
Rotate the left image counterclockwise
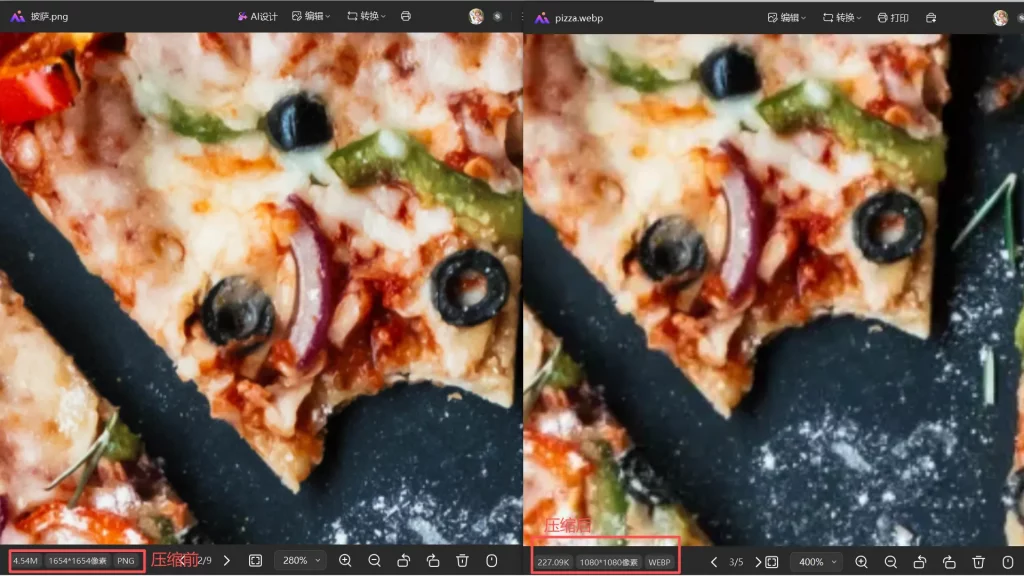404,561
